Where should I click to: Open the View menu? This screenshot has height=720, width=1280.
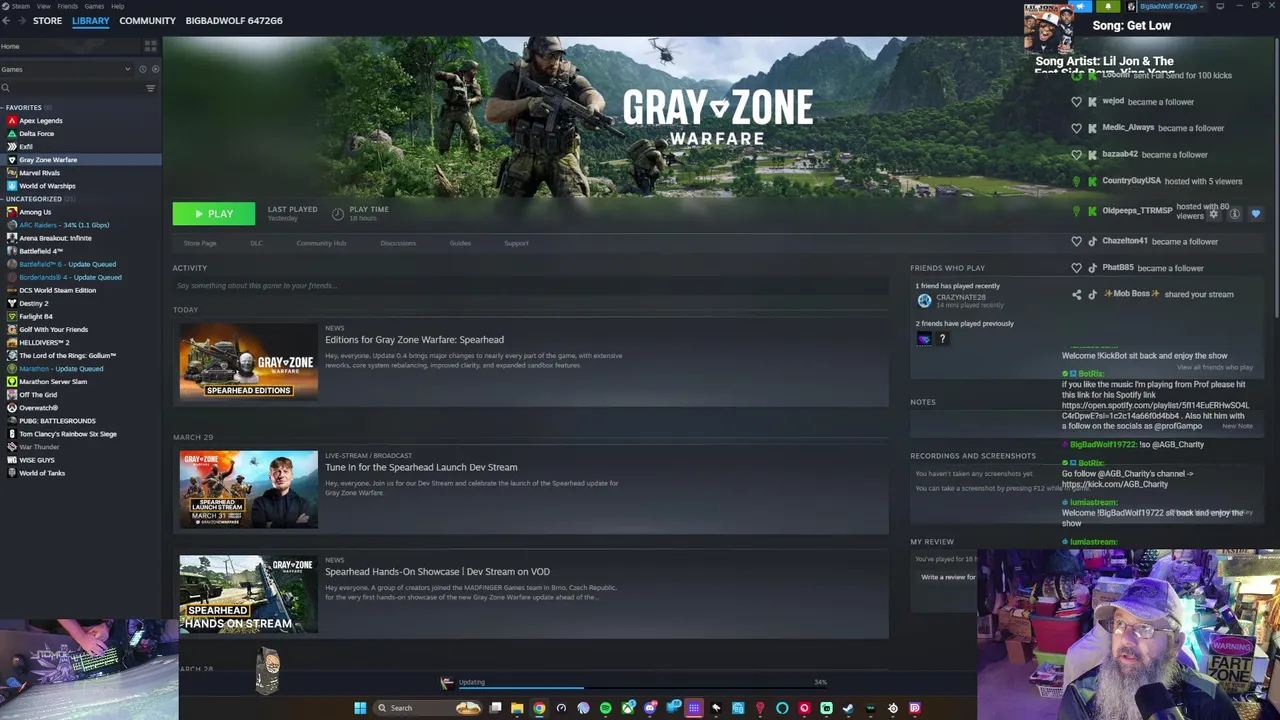[x=43, y=6]
